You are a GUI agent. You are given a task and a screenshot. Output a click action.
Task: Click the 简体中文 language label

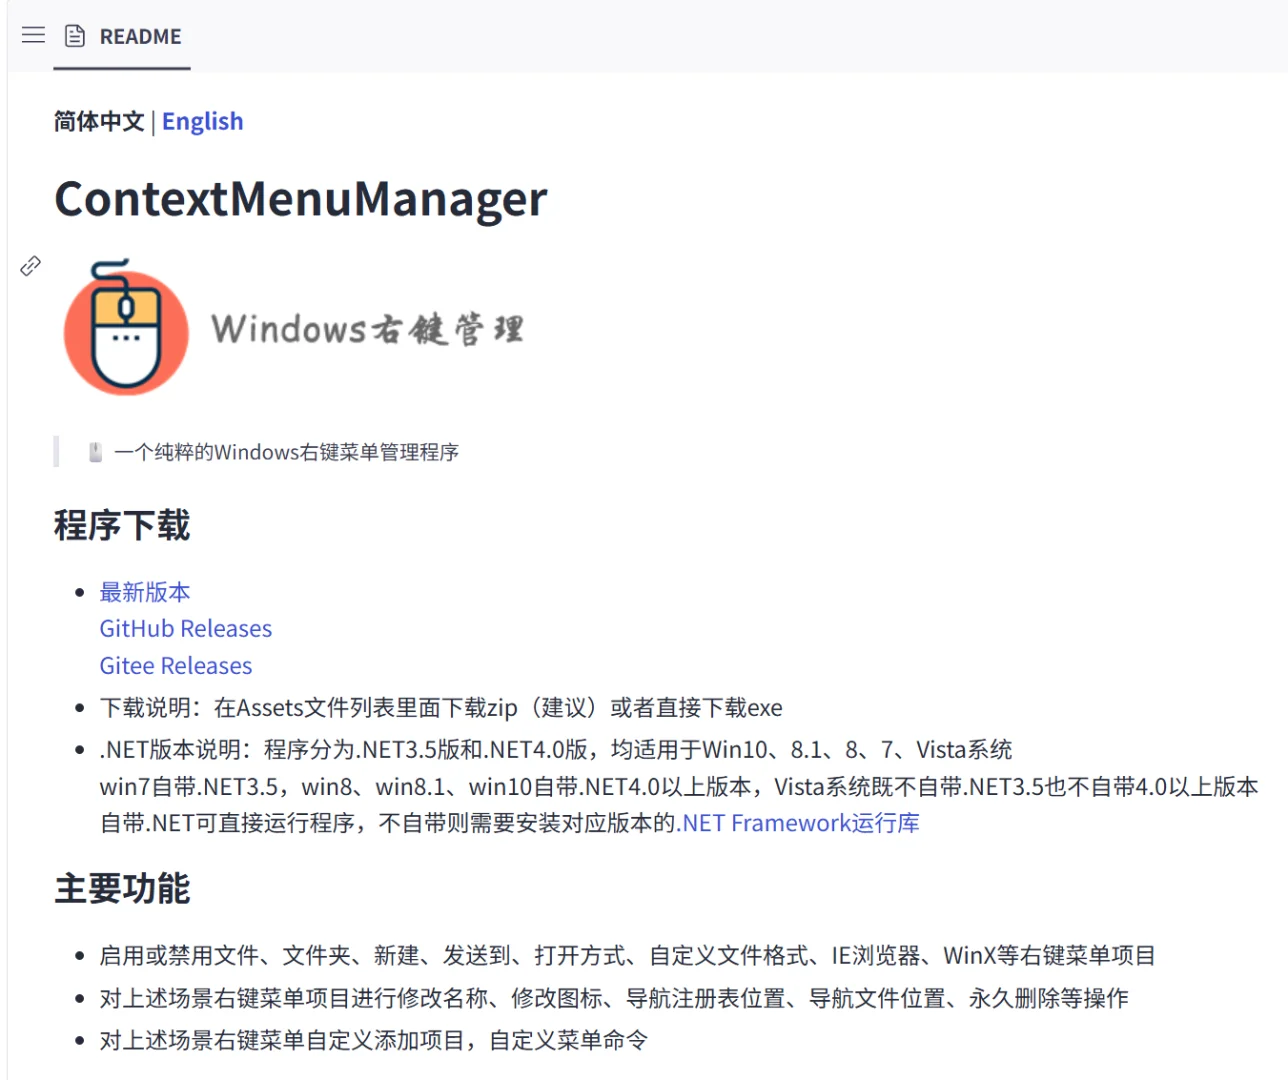(x=98, y=121)
